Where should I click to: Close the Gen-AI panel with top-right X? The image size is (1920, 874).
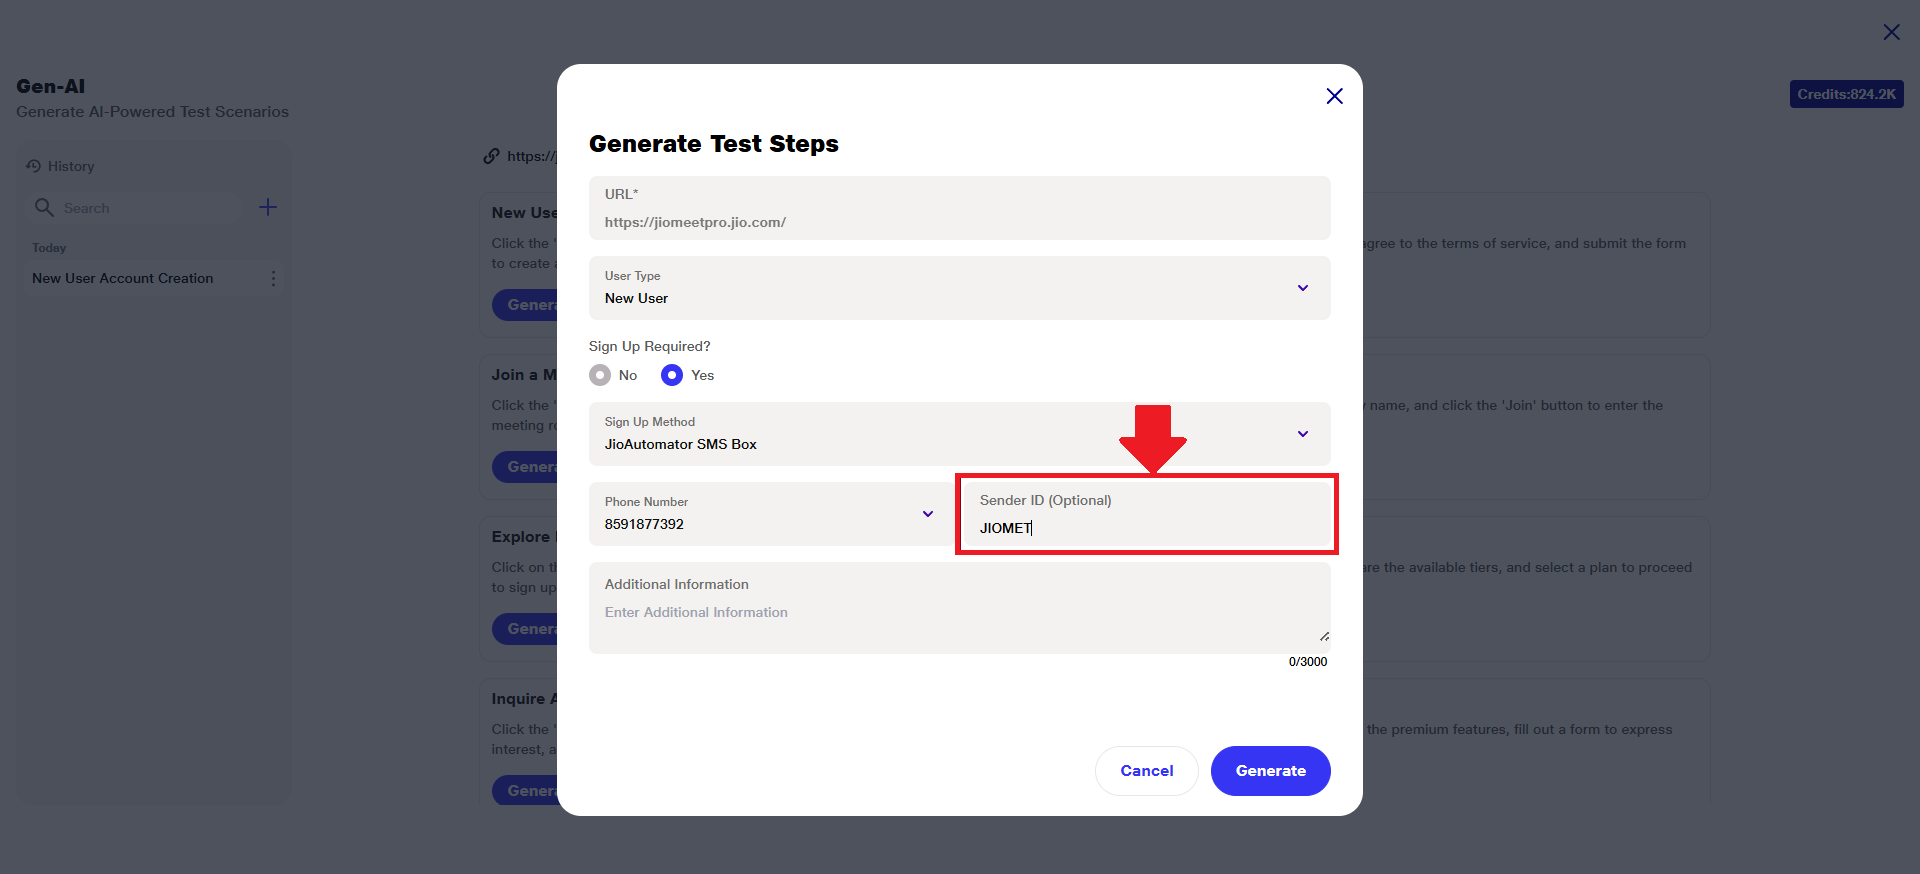coord(1891,32)
